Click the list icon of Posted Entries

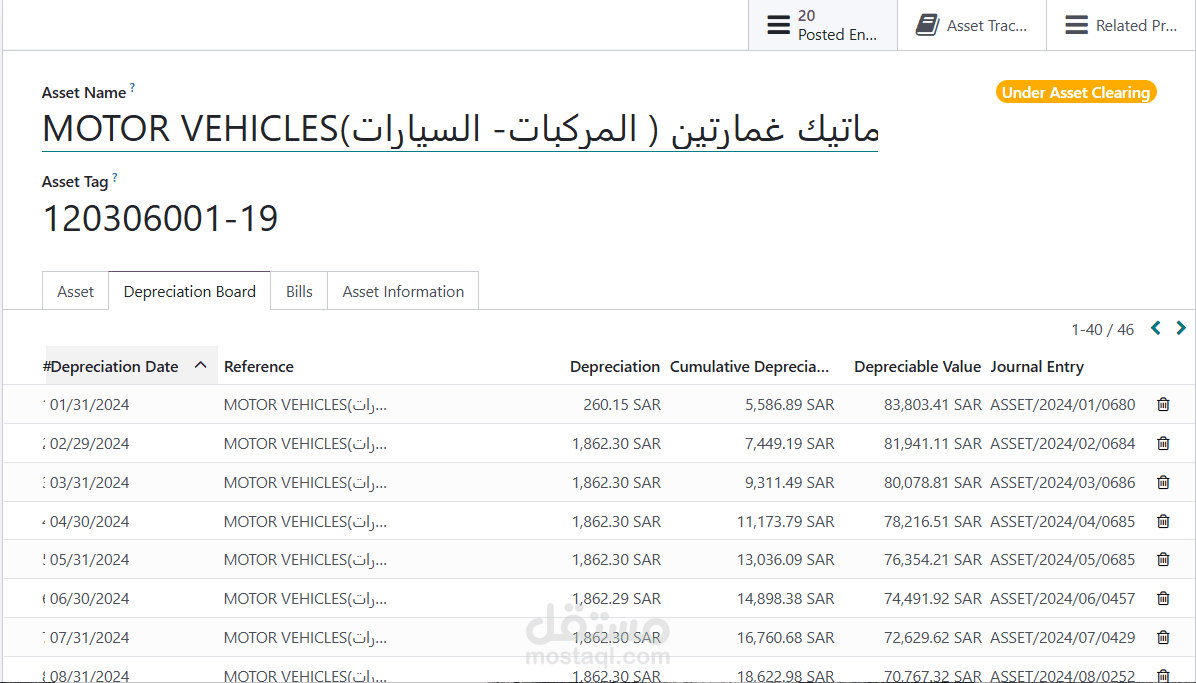coord(778,25)
